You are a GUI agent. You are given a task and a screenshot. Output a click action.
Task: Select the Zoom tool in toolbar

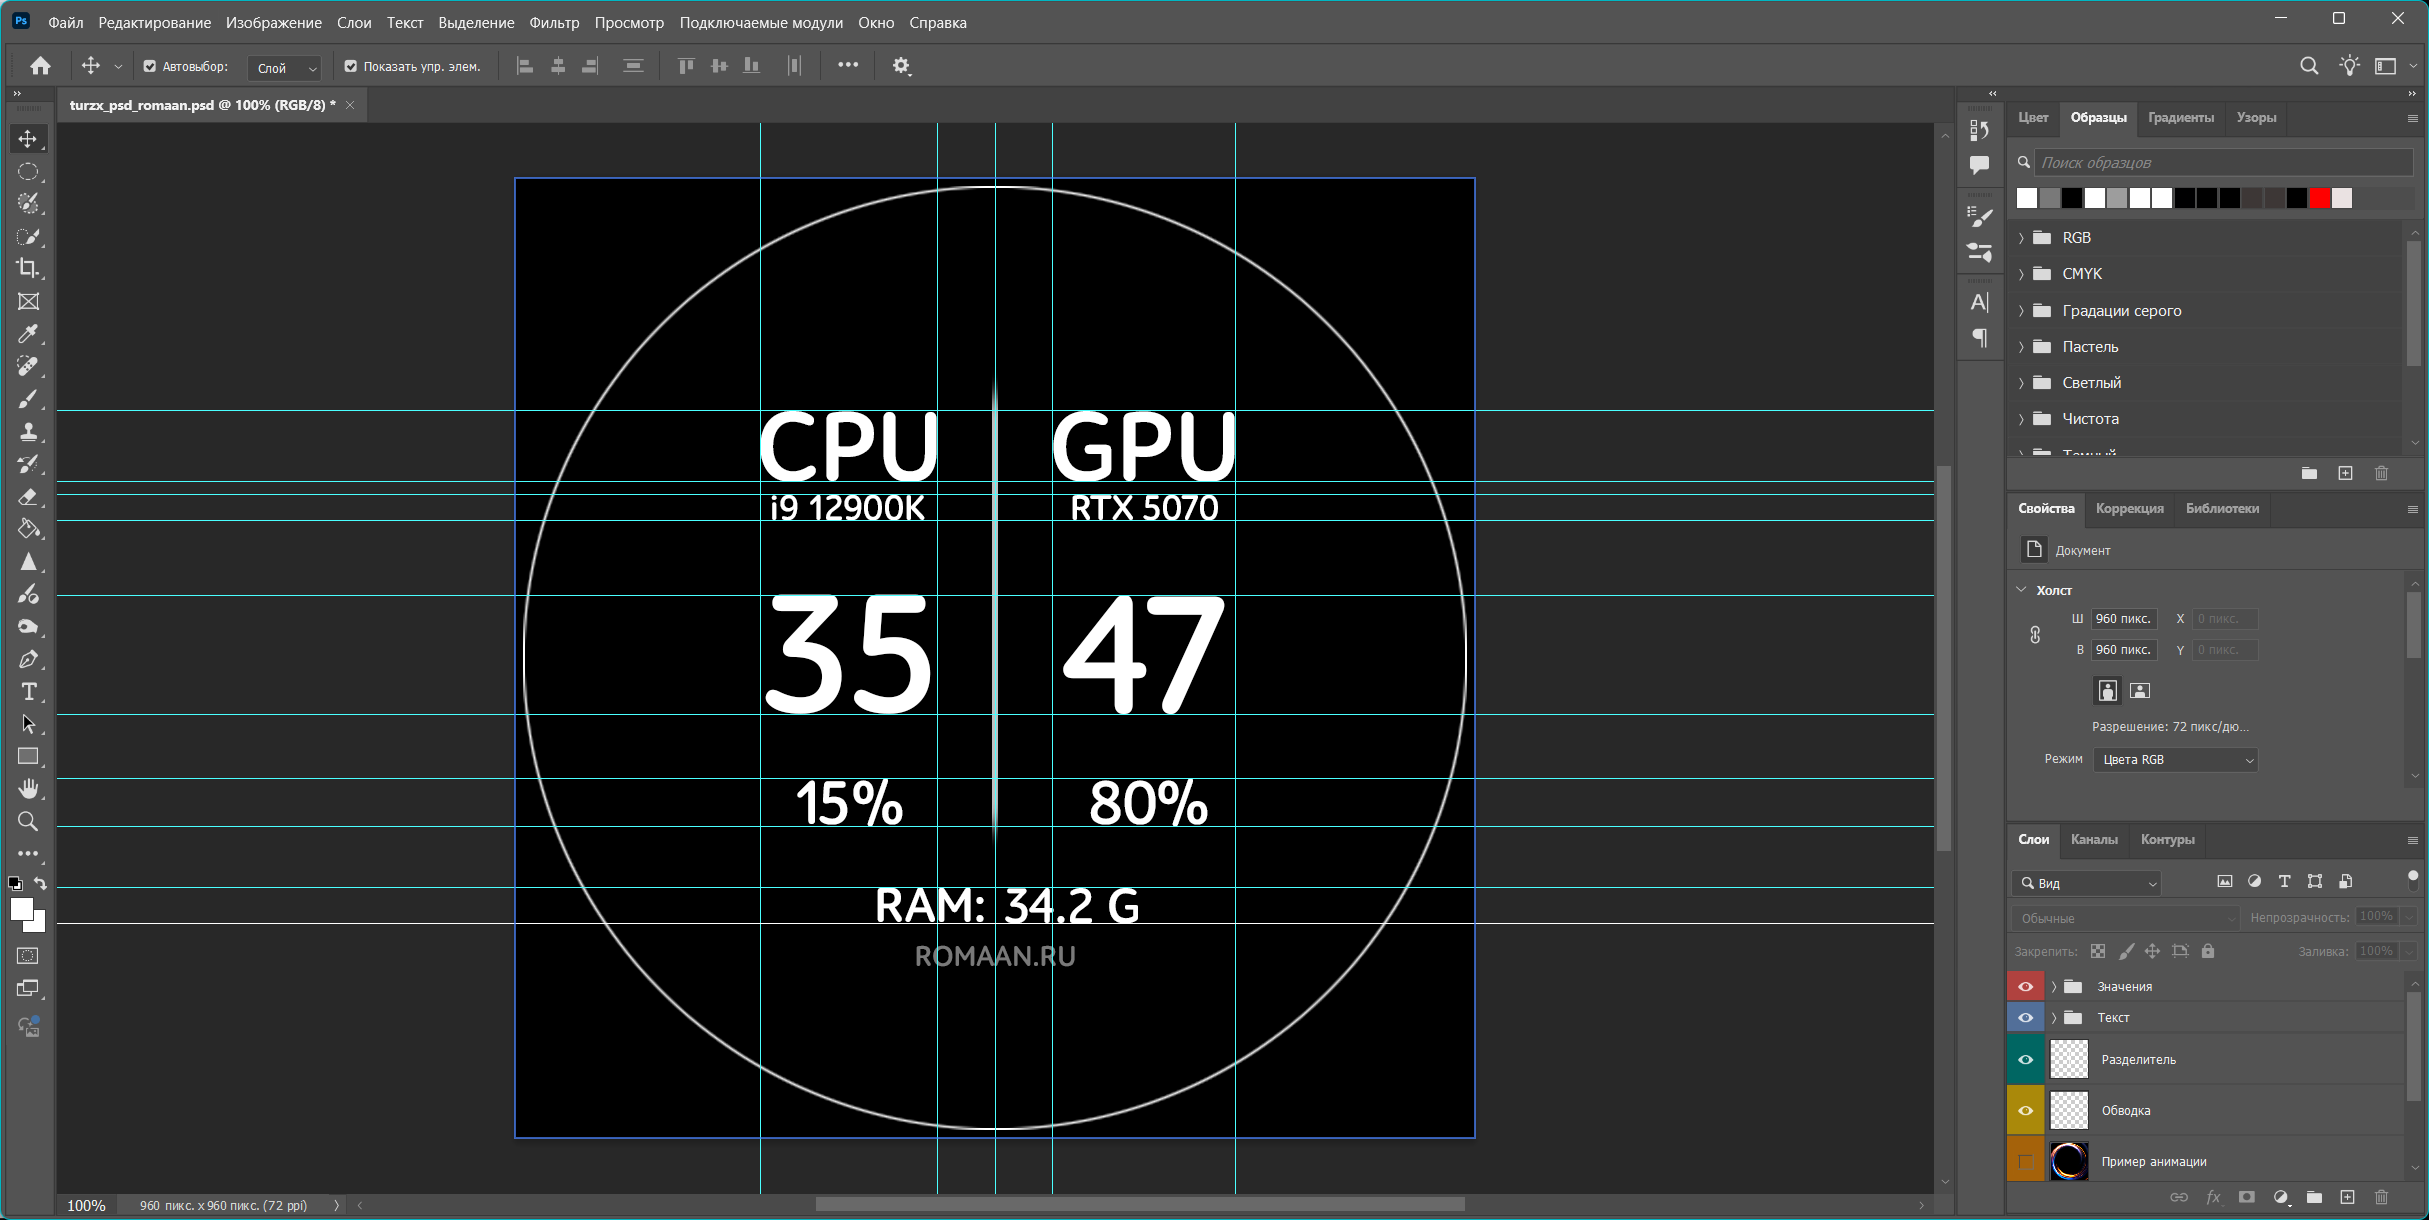coord(28,822)
